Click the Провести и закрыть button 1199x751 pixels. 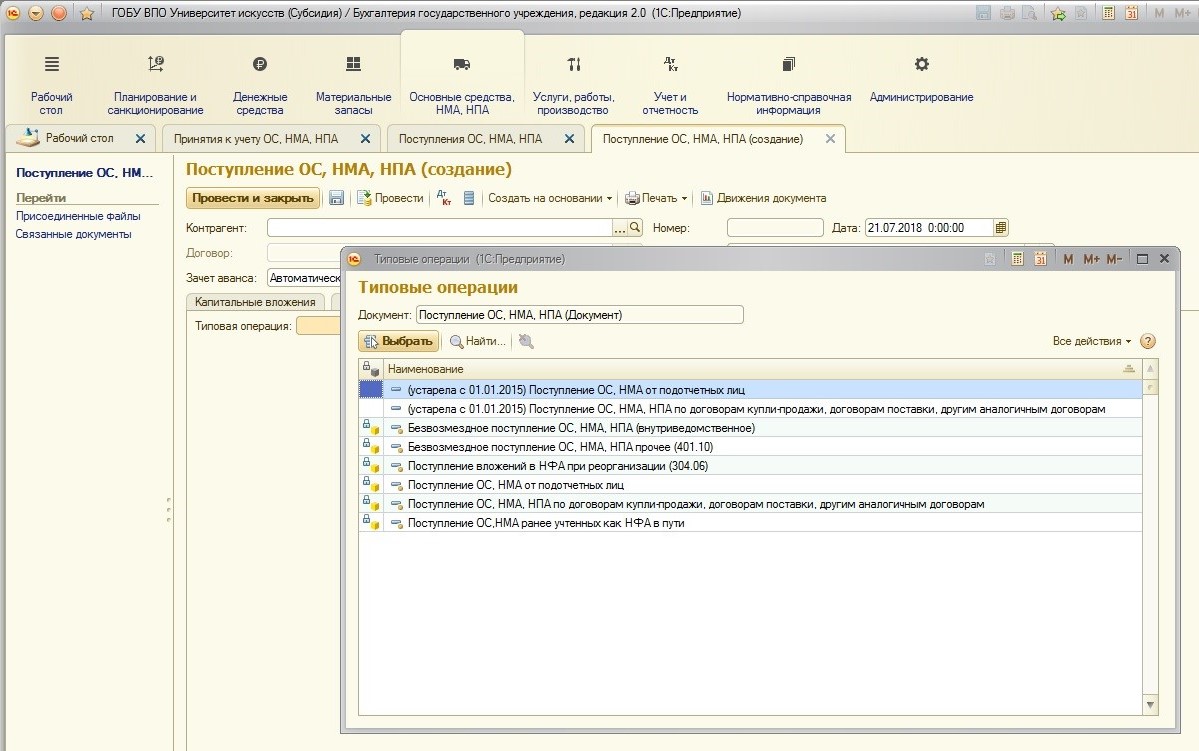click(x=253, y=198)
